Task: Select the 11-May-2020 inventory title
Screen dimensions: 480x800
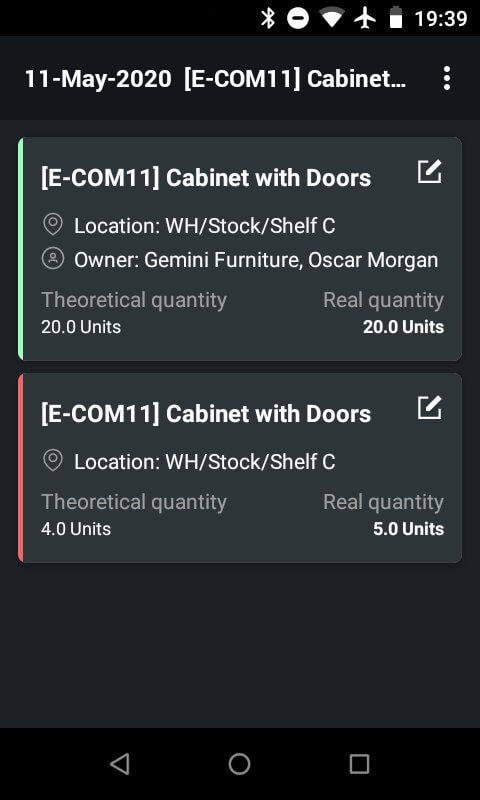Action: (215, 79)
